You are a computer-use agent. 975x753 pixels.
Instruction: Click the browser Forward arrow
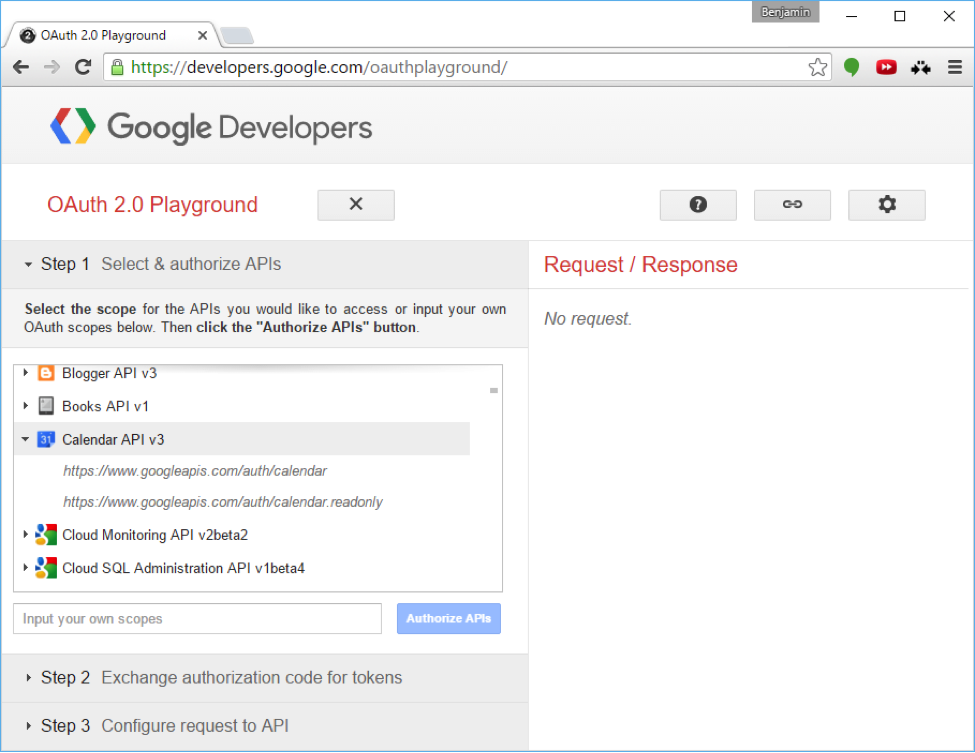52,67
